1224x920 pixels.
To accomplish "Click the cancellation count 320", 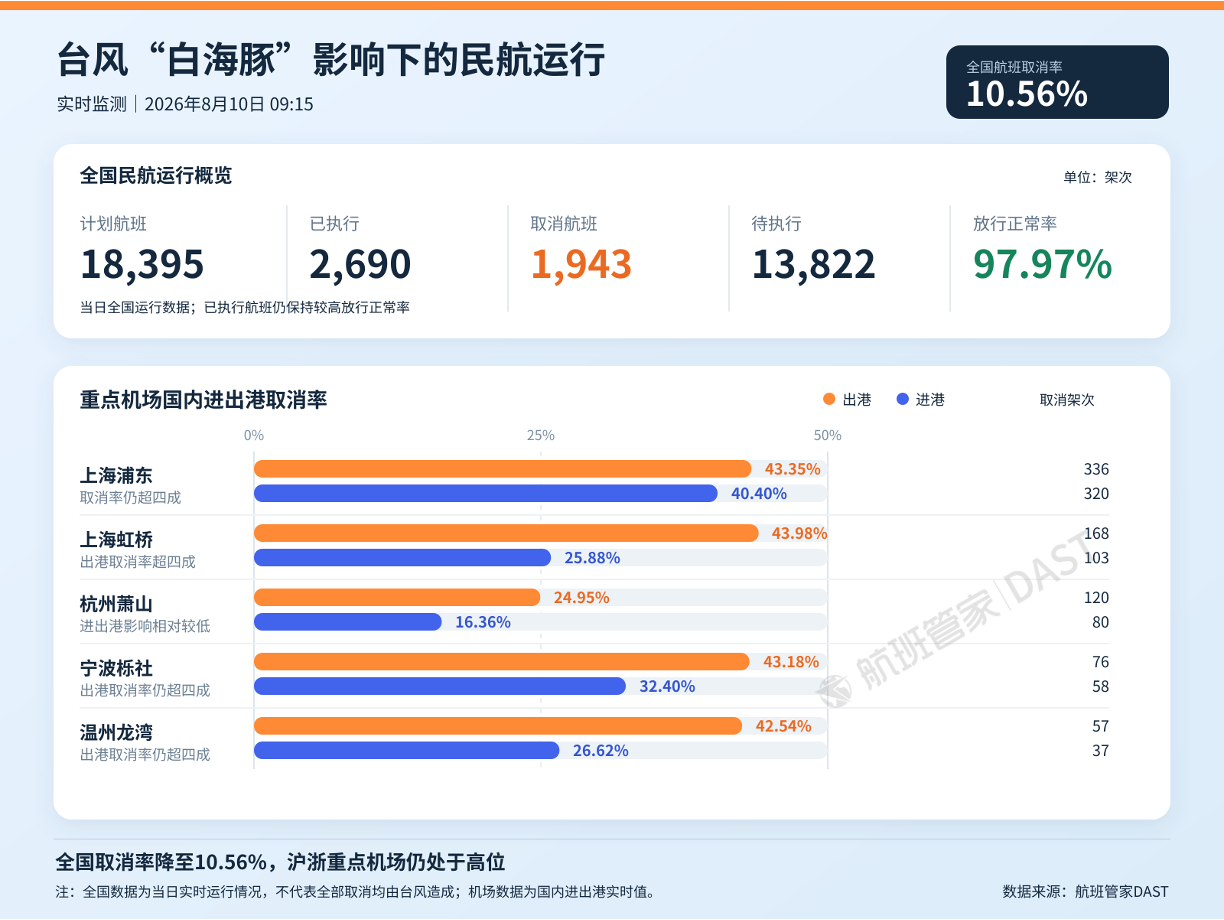I will (x=1096, y=494).
